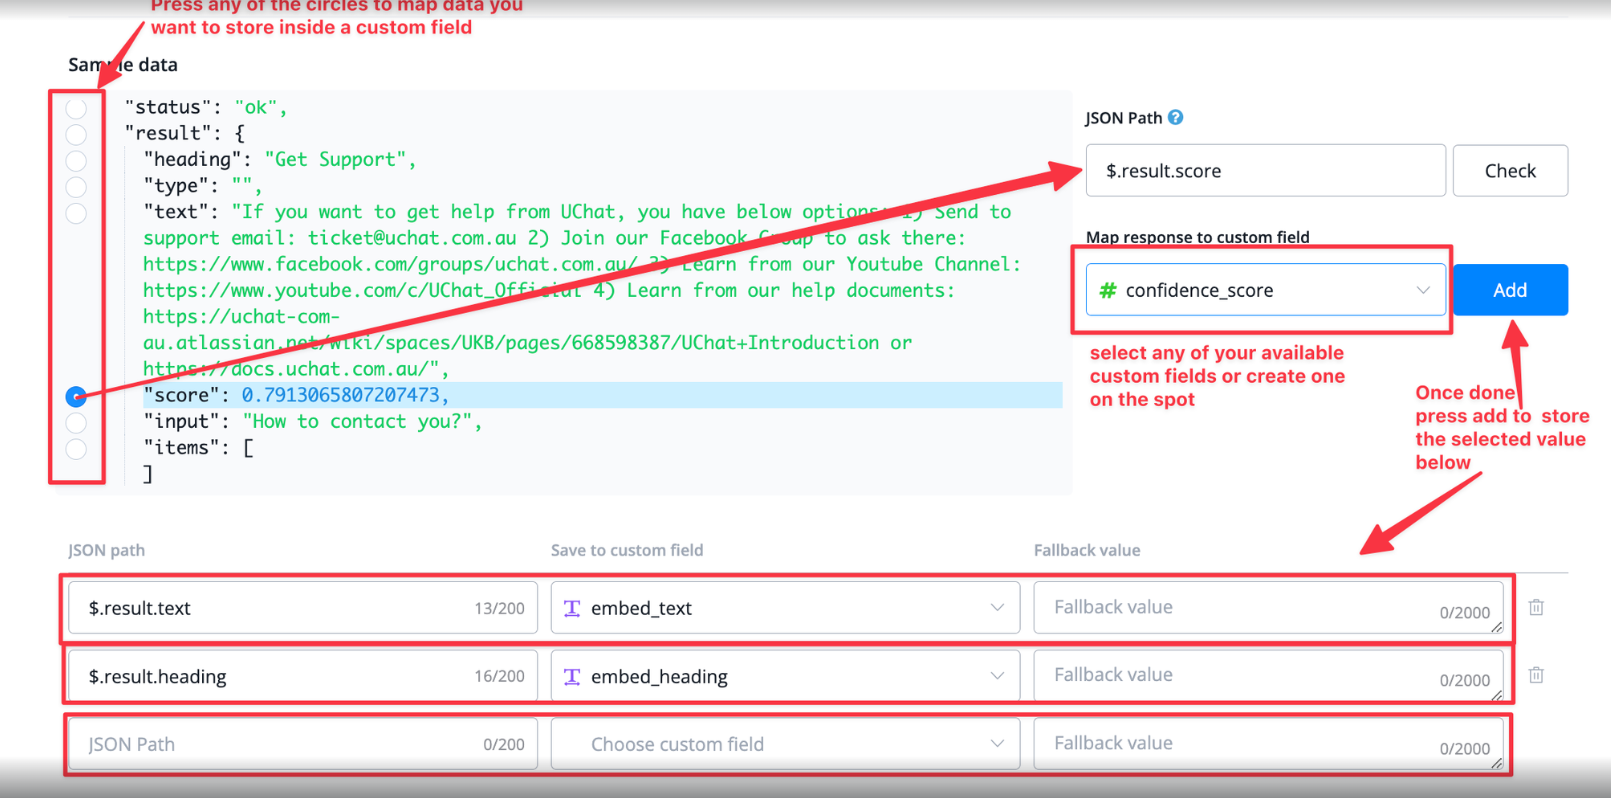
Task: Click the JSON Path field containing $.result.score
Action: [1265, 171]
